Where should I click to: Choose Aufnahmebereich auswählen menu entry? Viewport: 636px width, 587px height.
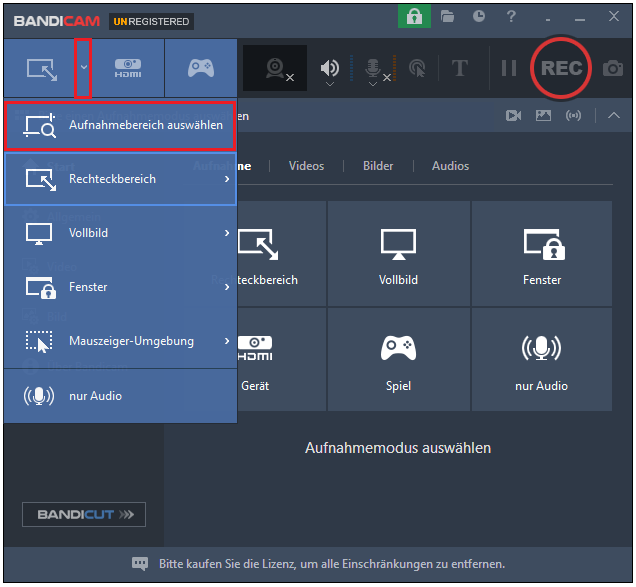pos(120,125)
